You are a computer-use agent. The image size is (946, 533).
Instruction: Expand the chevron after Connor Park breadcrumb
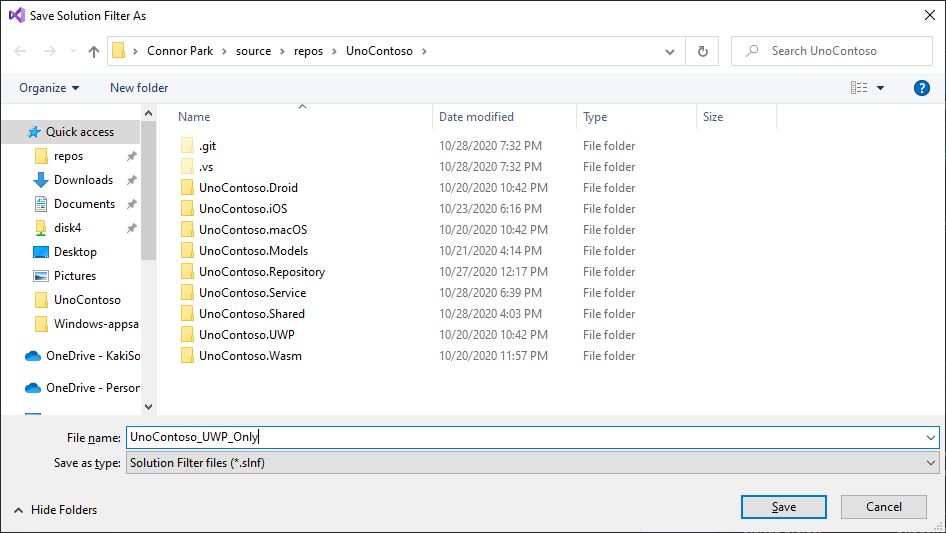[224, 51]
